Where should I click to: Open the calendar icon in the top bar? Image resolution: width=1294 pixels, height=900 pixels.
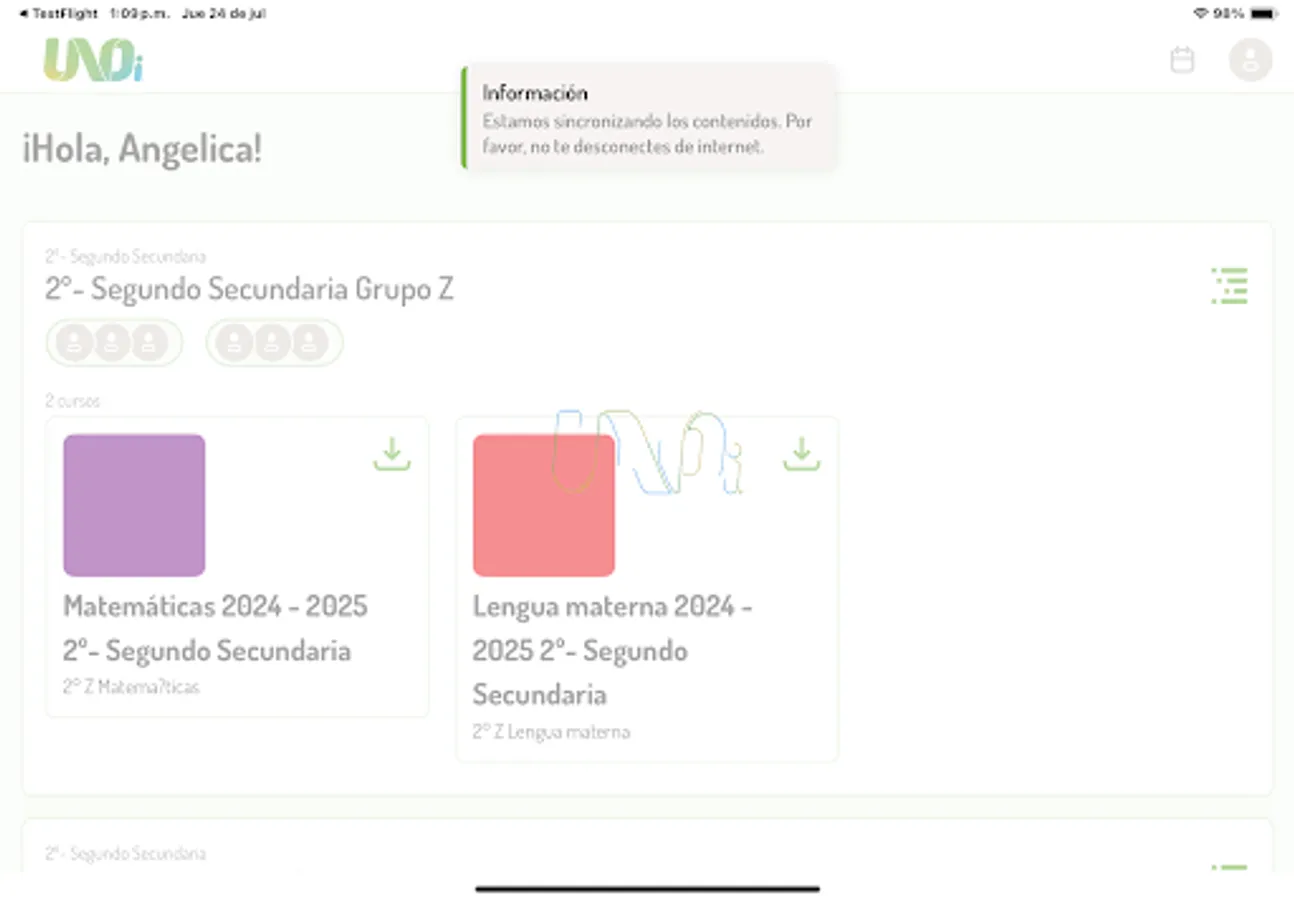pos(1182,59)
